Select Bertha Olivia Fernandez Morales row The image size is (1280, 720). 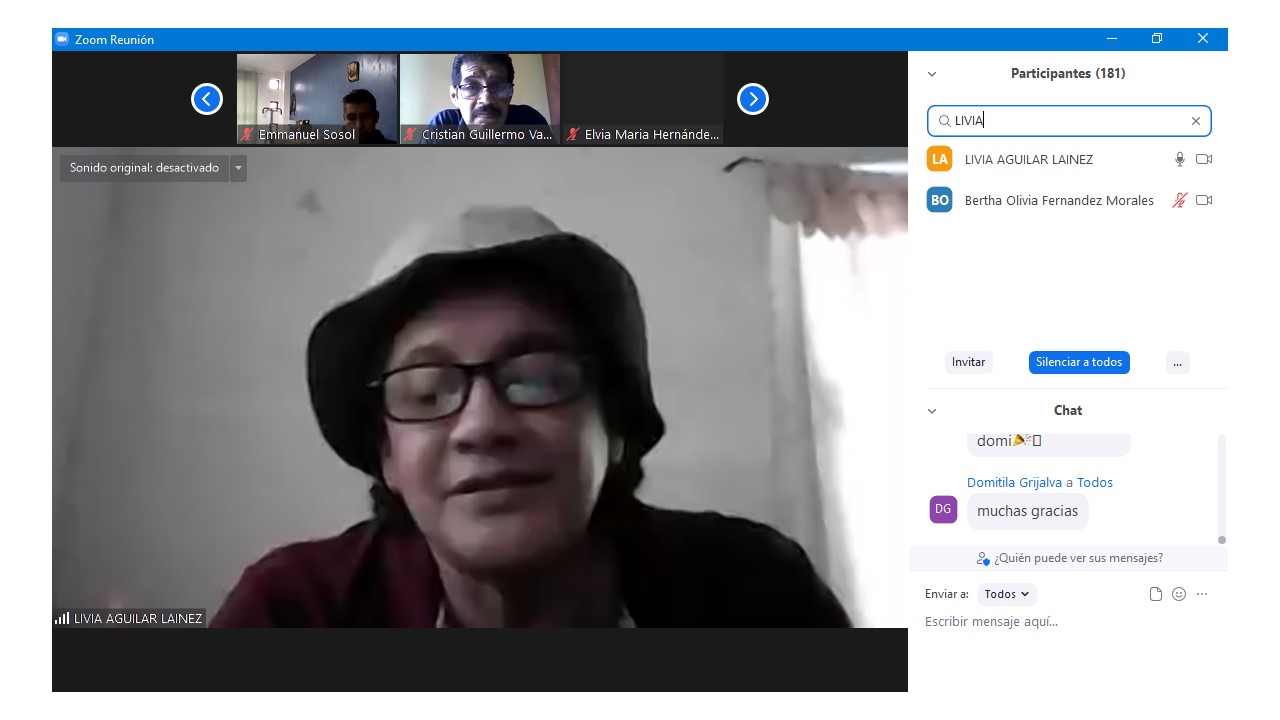(1068, 200)
